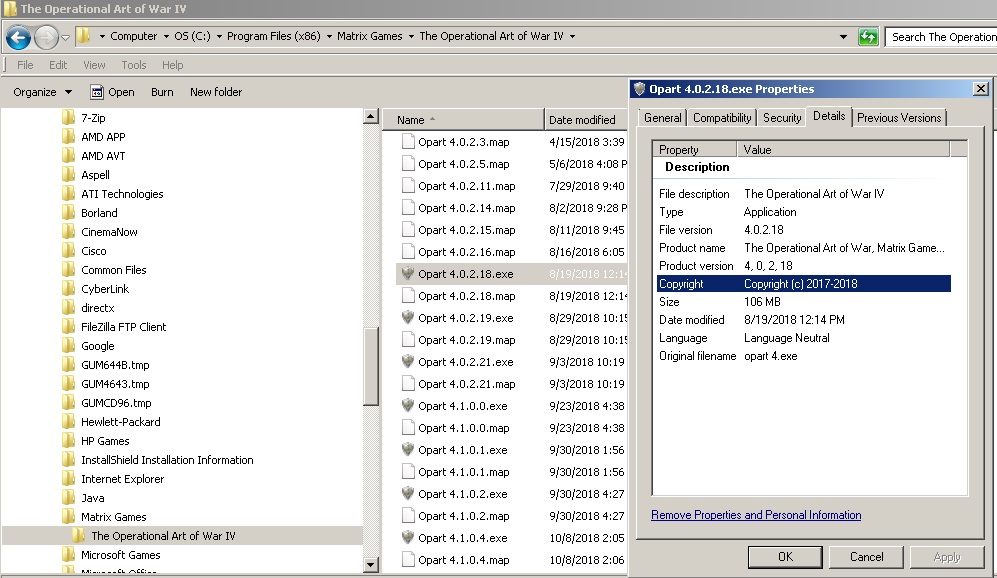Click OK in the Properties dialog
The image size is (997, 578).
(x=785, y=556)
